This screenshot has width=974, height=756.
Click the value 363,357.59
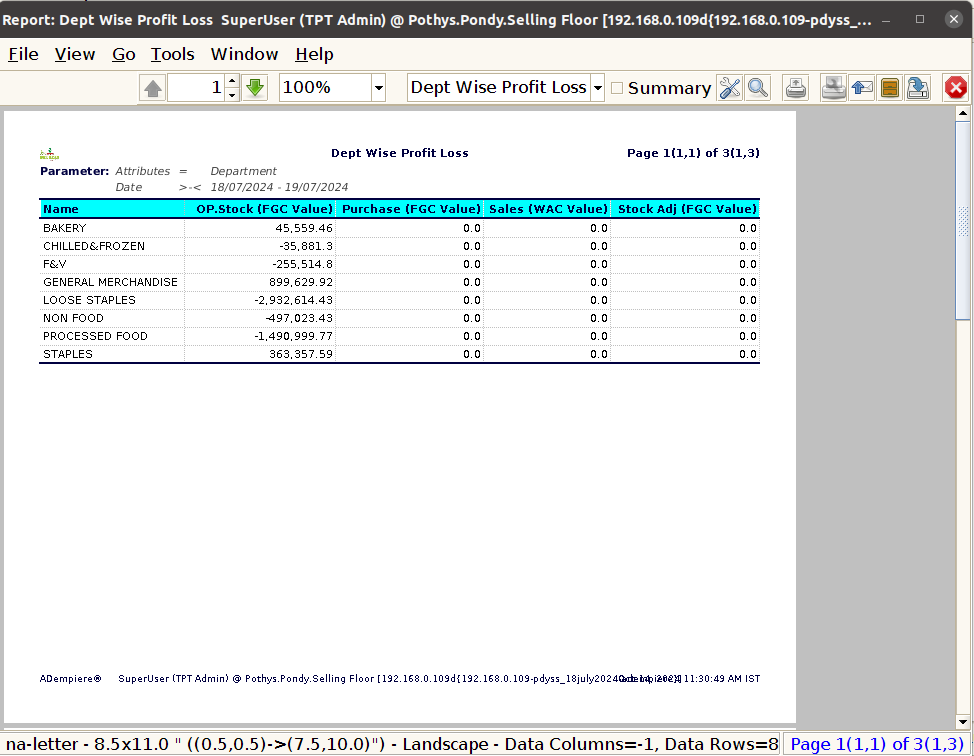pyautogui.click(x=301, y=354)
